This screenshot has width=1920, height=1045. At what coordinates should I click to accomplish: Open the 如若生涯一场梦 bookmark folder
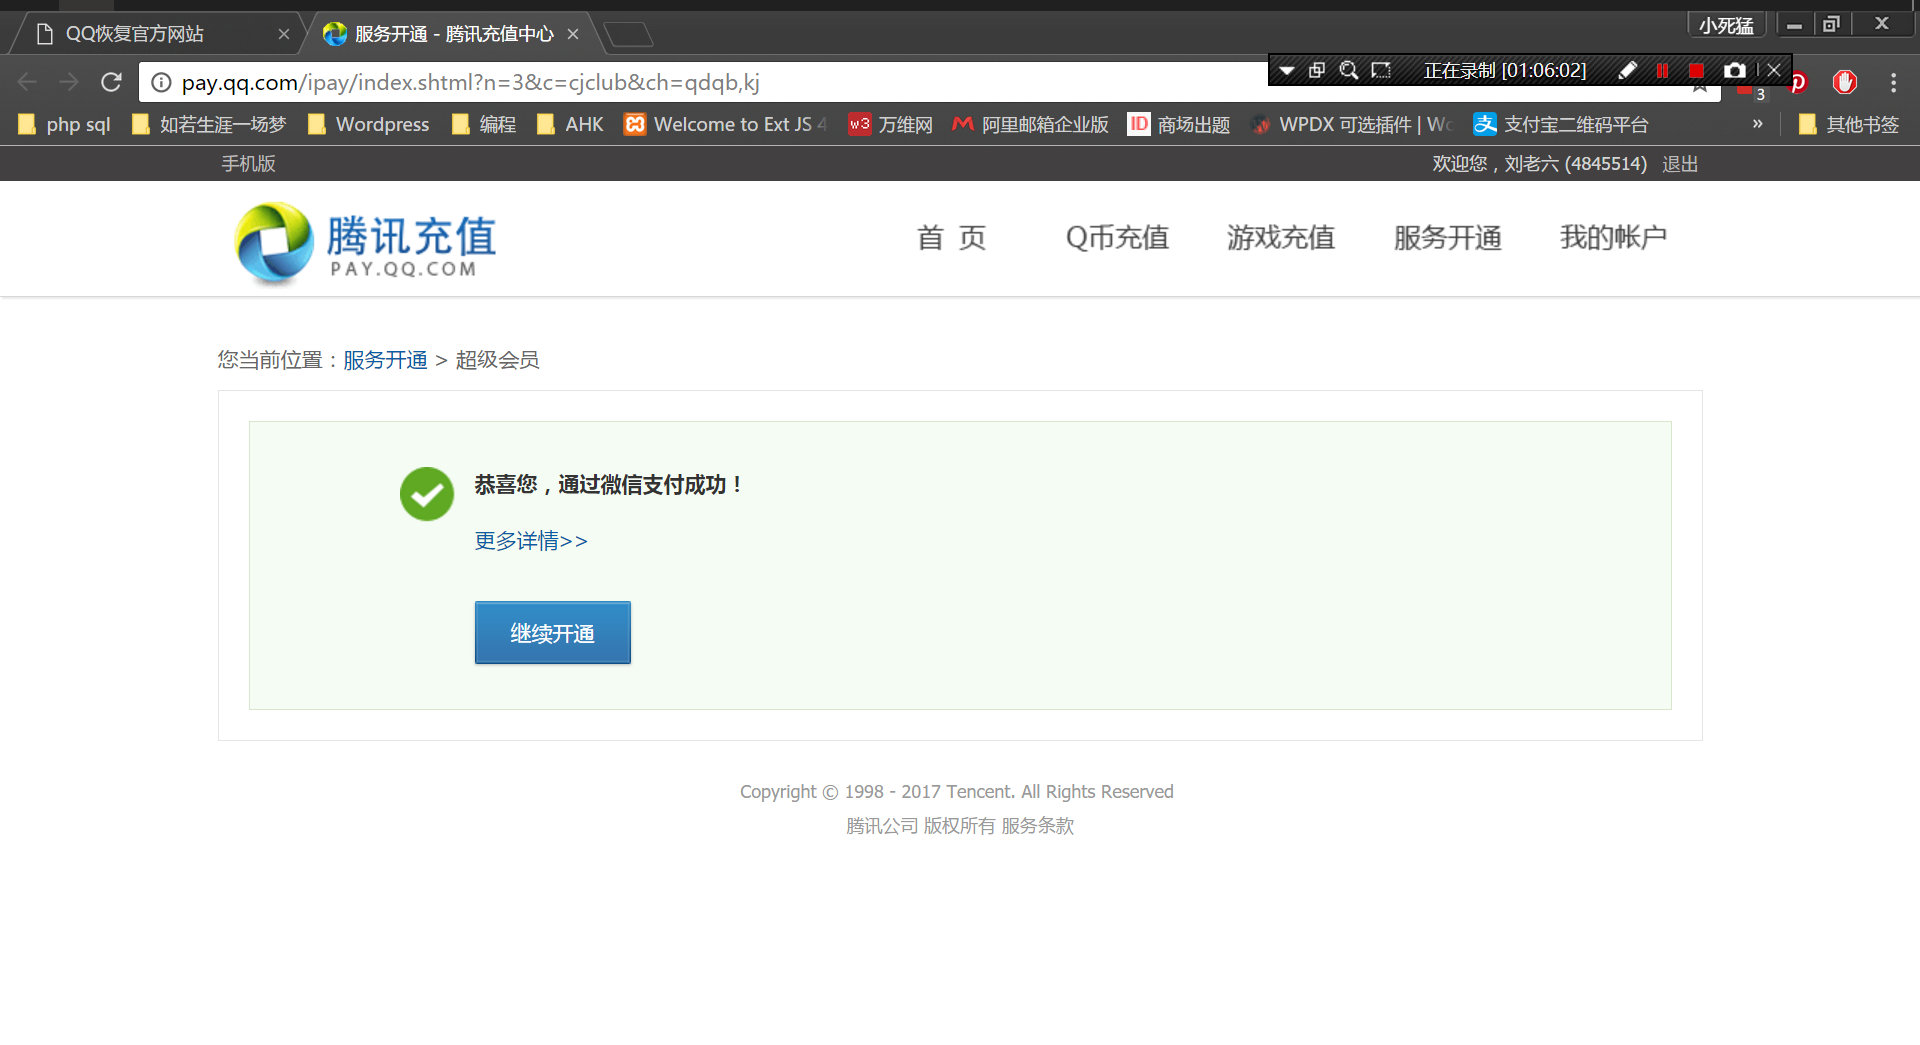(x=209, y=124)
